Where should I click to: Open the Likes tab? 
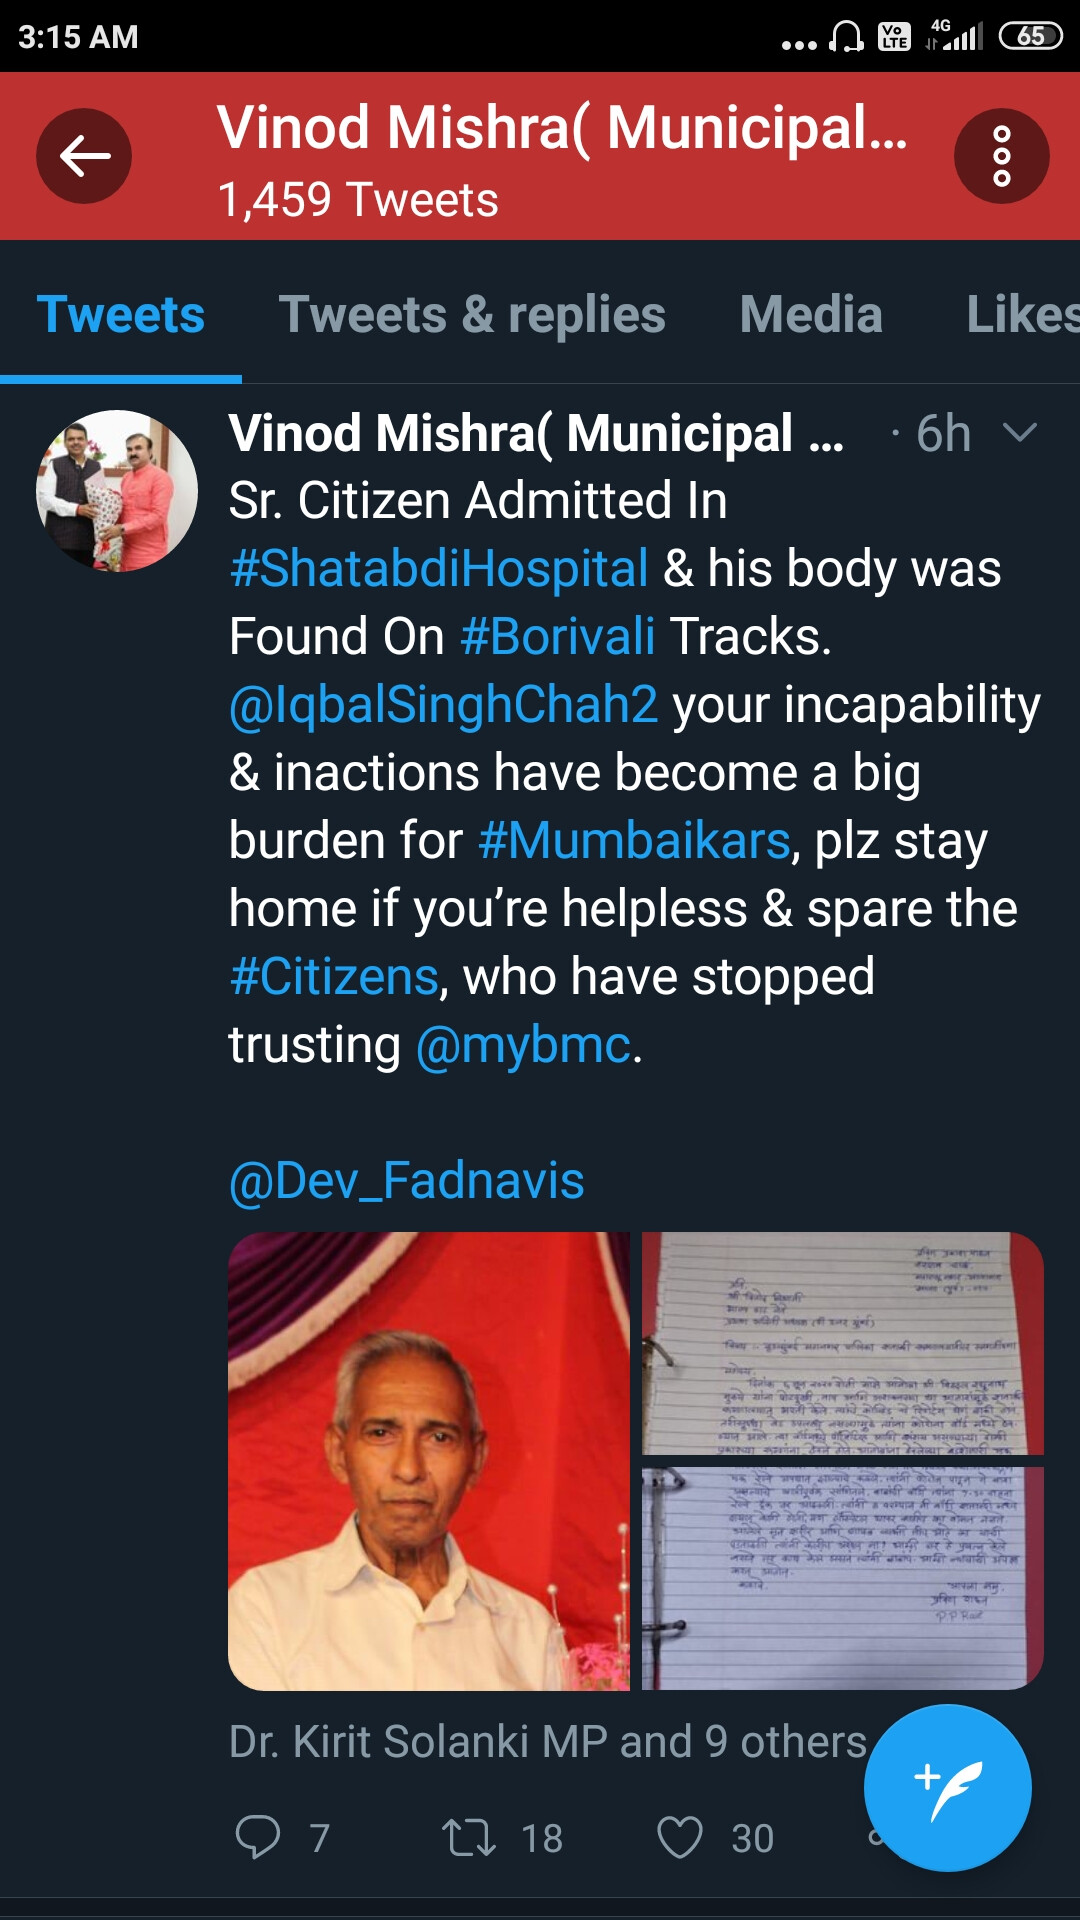1022,315
